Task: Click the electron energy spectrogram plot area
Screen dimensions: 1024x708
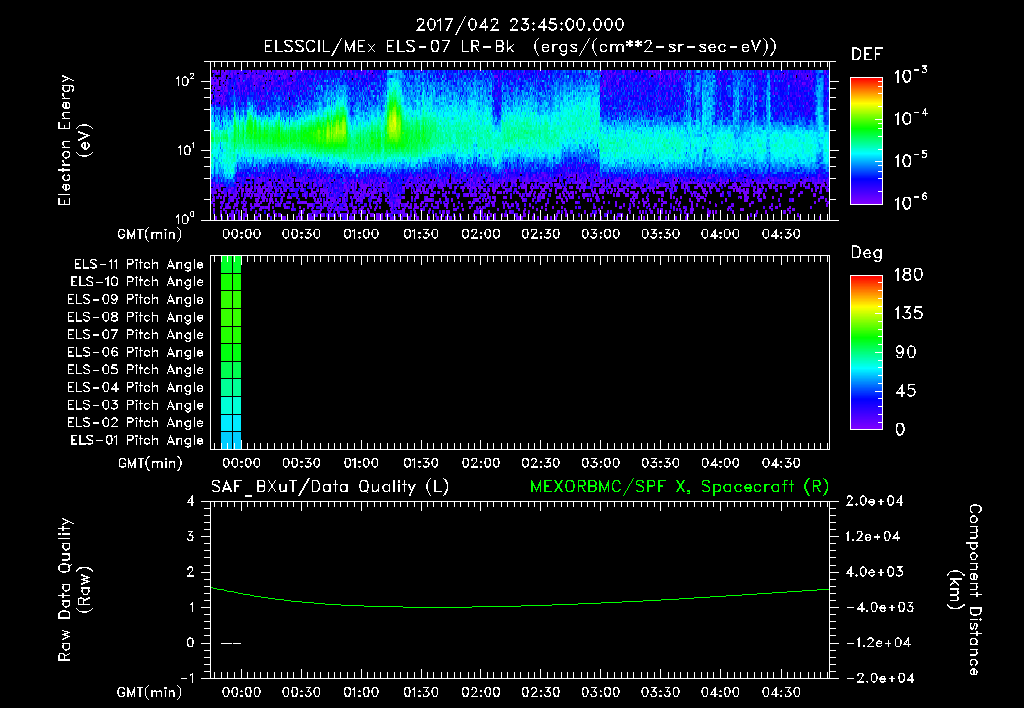Action: pos(520,141)
